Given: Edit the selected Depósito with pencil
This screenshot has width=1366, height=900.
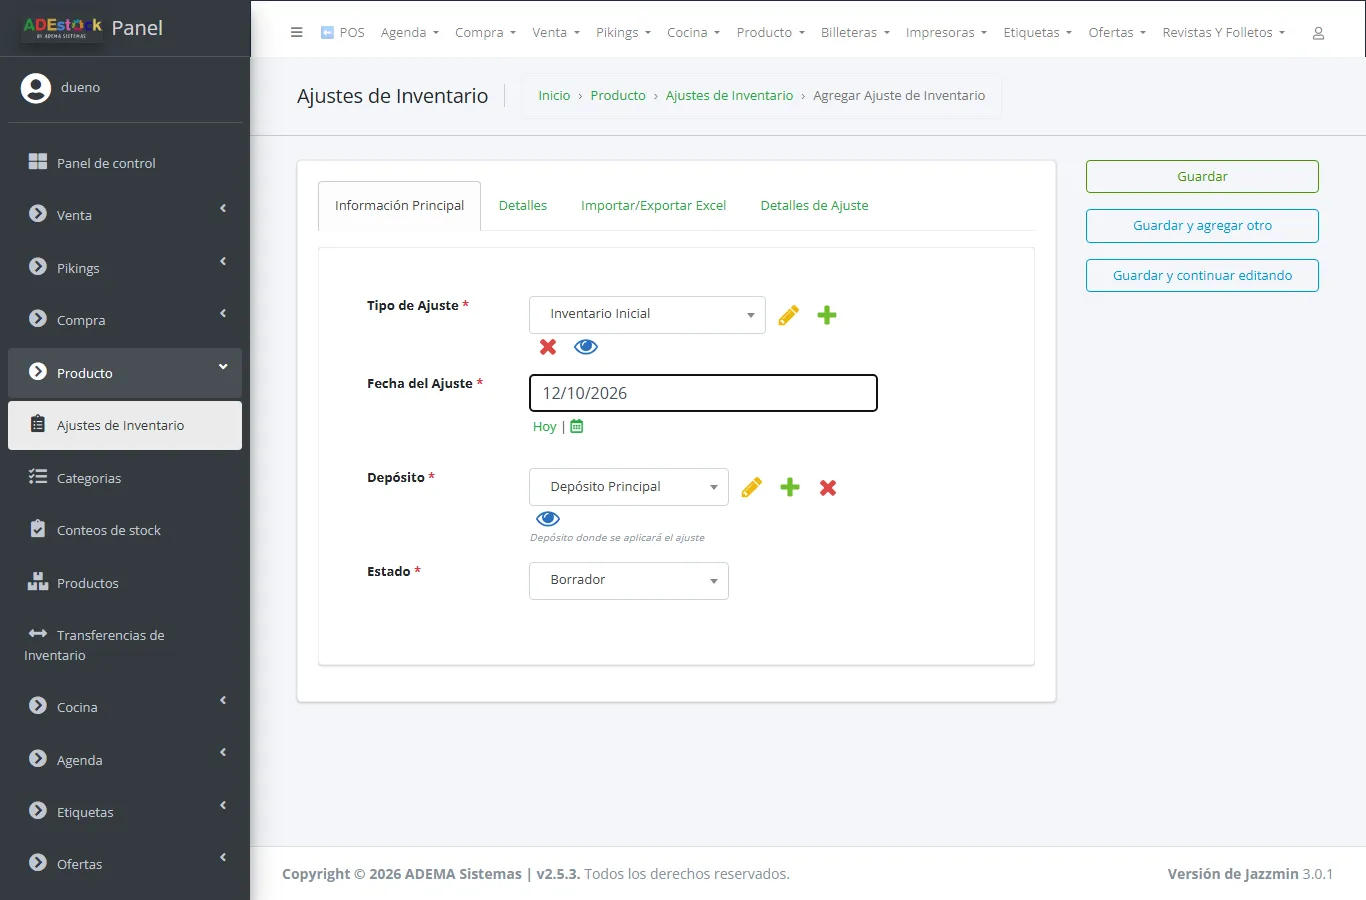Looking at the screenshot, I should click(752, 487).
